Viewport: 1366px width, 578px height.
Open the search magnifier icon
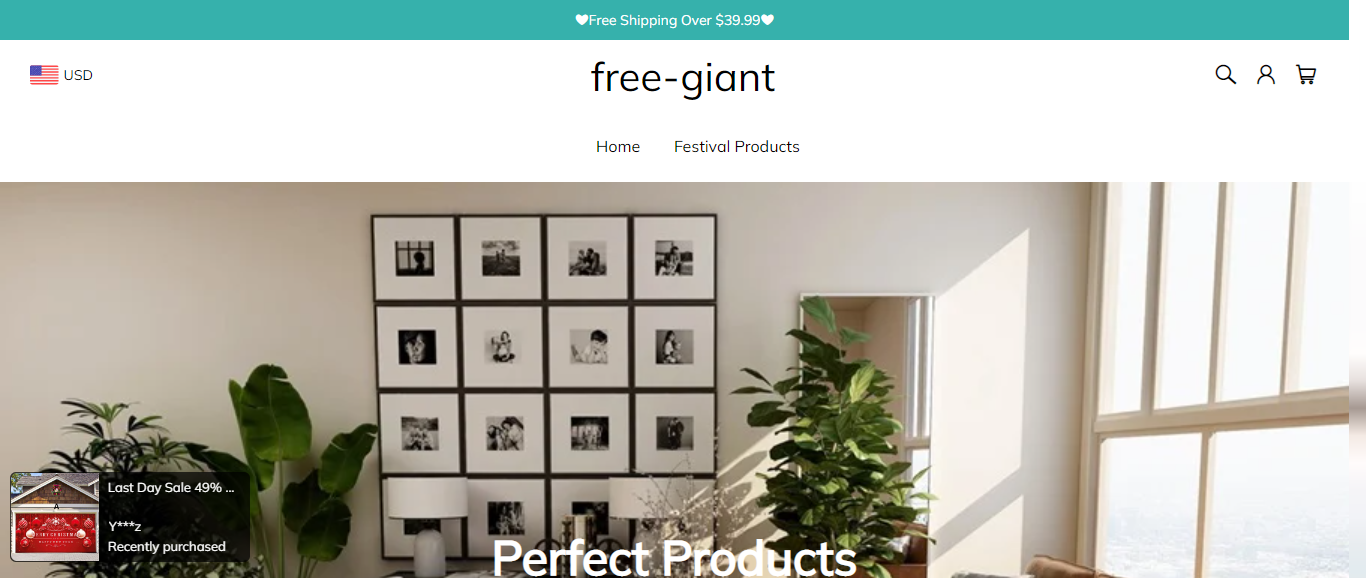(x=1225, y=74)
